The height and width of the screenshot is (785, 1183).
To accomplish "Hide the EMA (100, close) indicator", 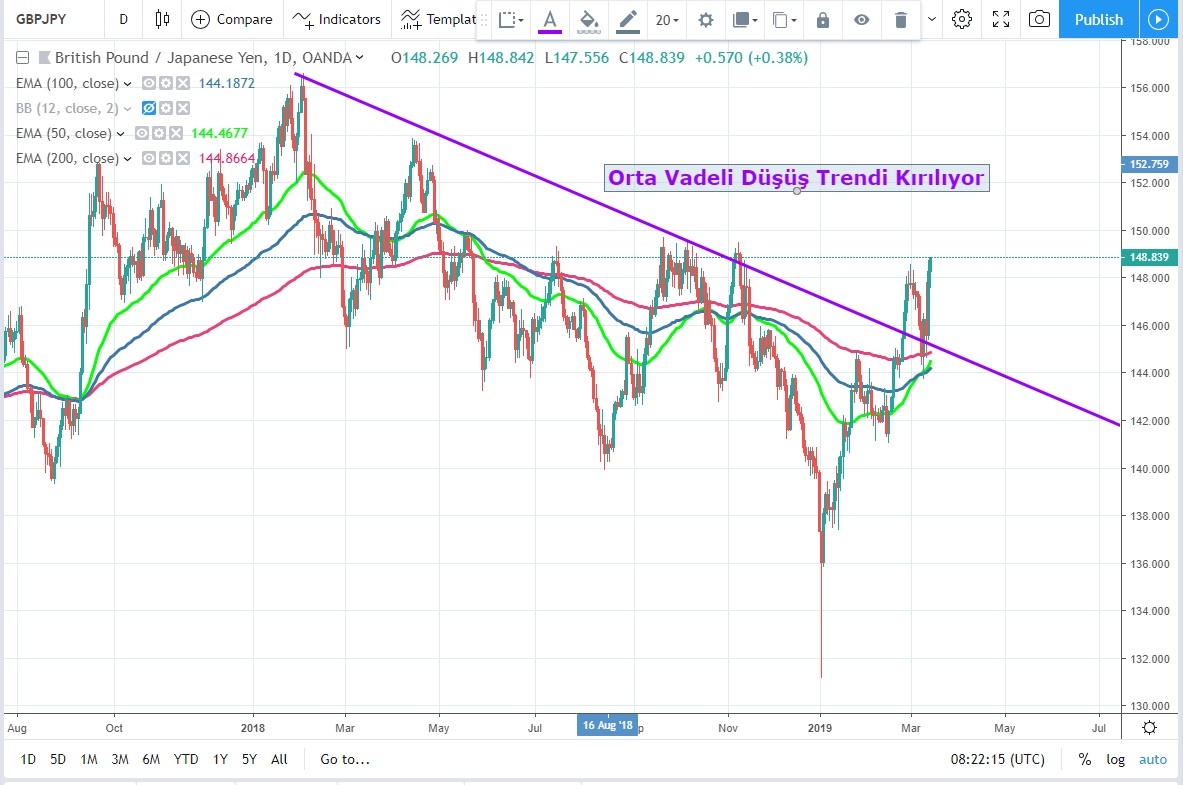I will [149, 83].
